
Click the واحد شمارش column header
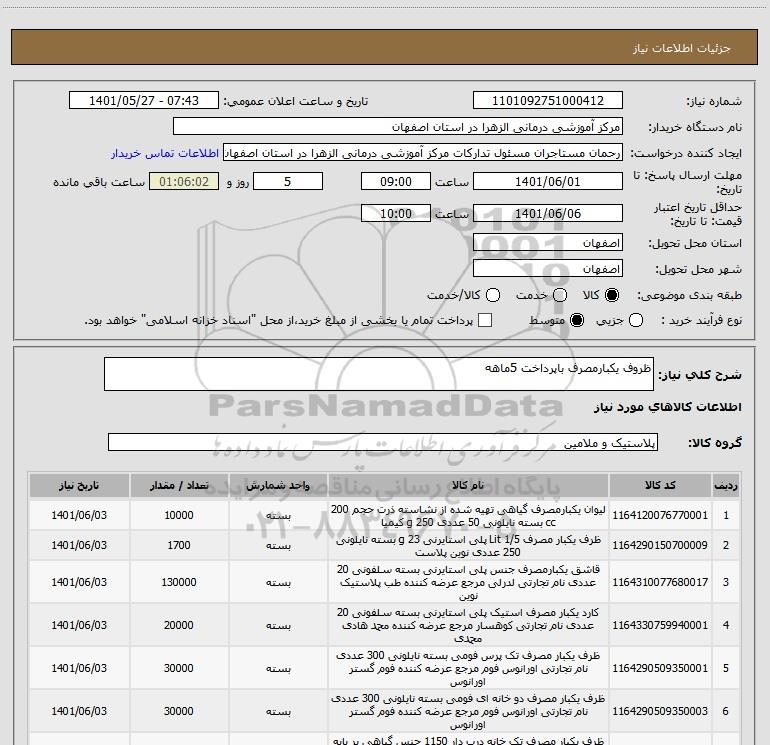[x=278, y=485]
